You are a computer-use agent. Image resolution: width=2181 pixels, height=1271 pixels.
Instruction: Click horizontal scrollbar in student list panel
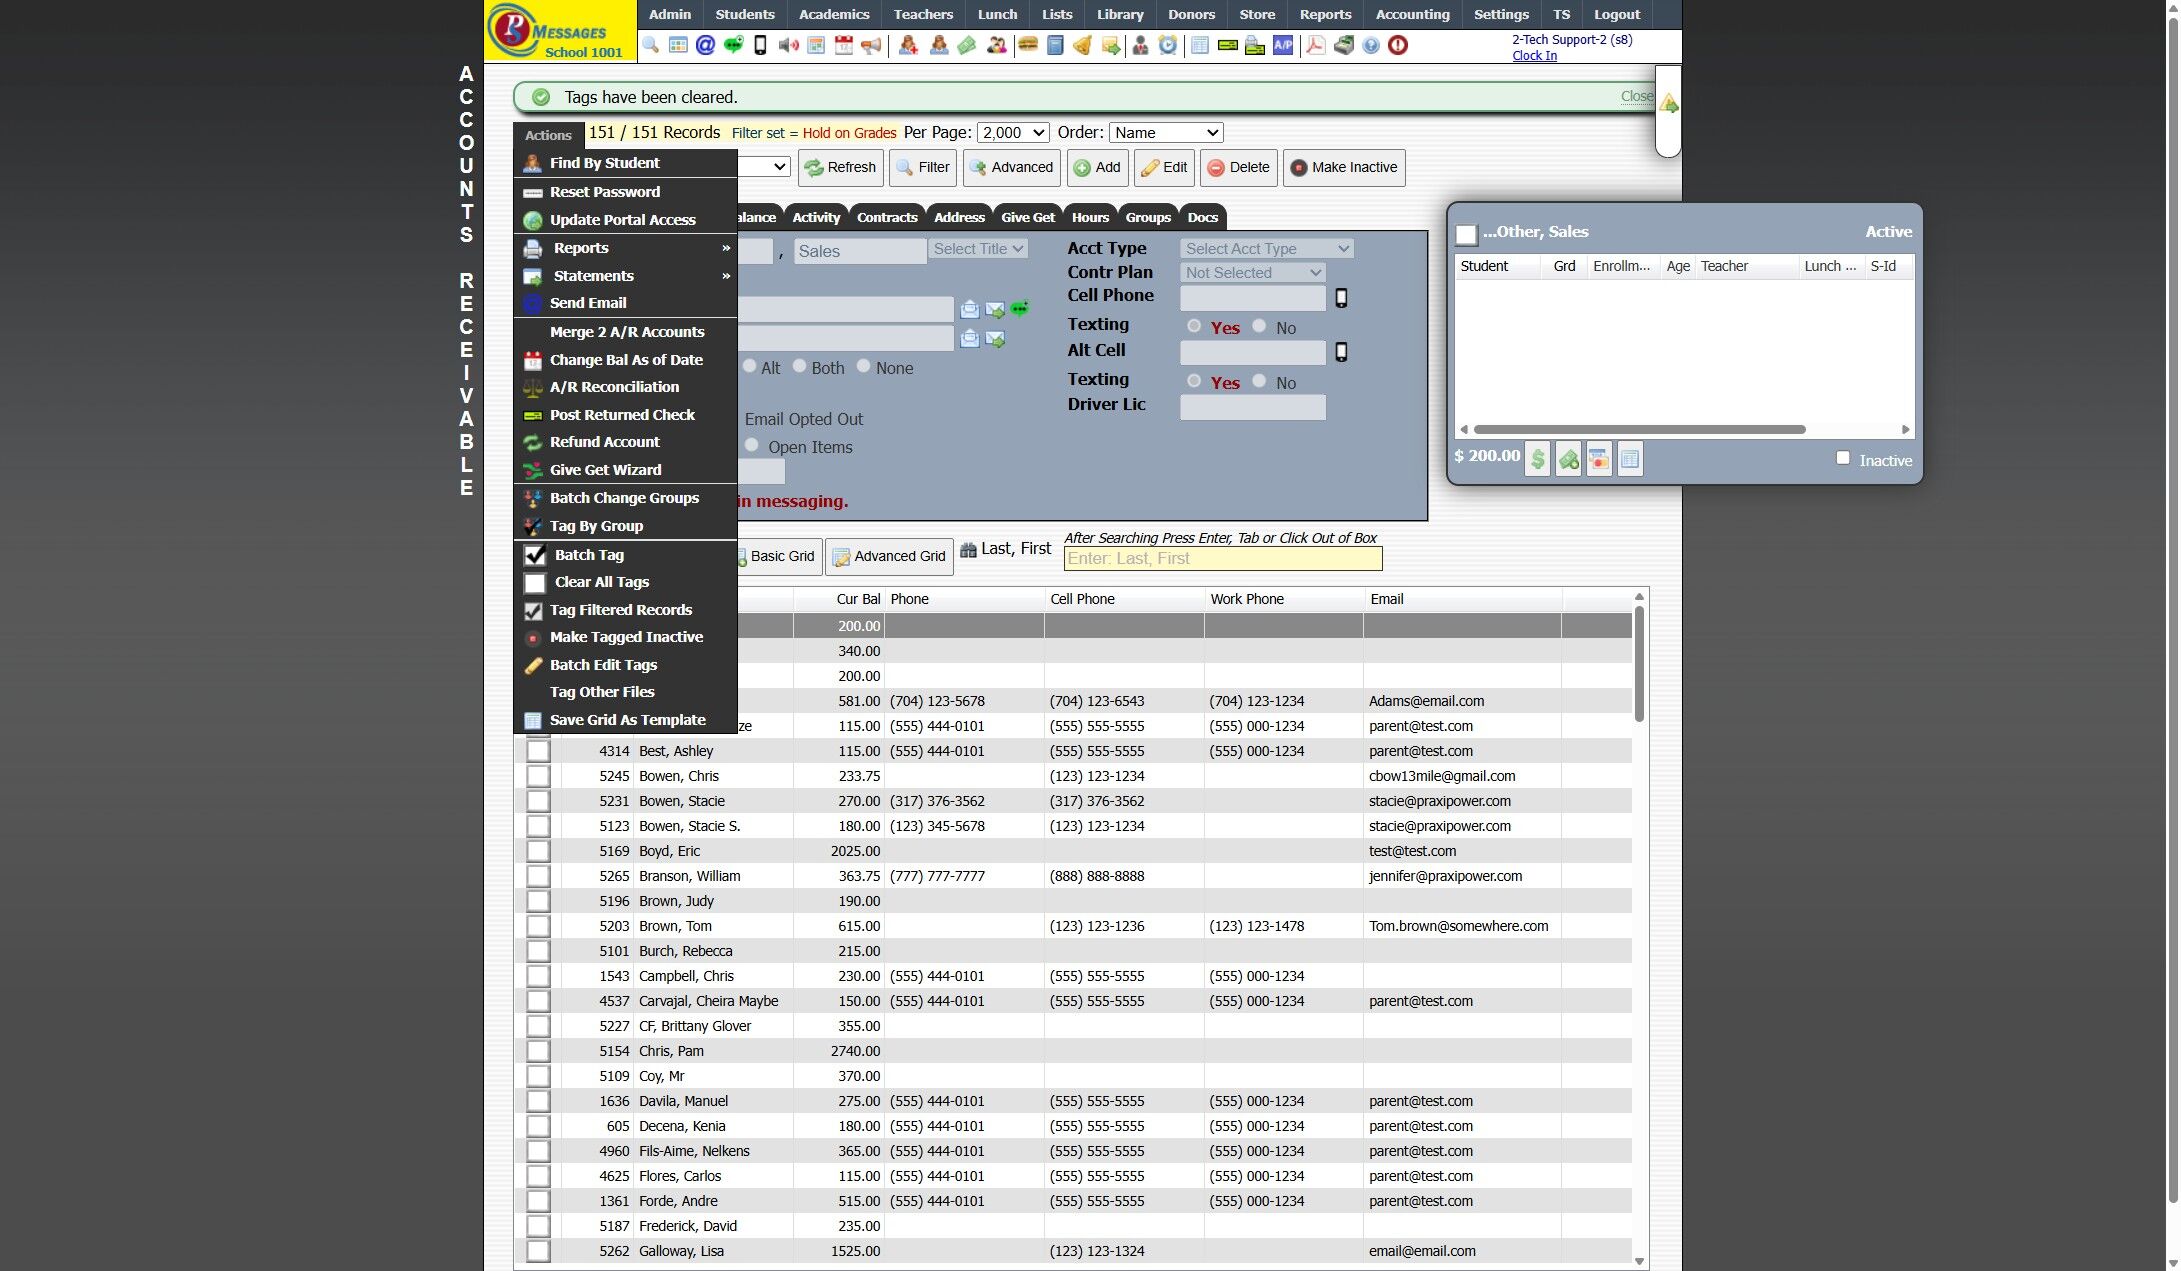coord(1639,430)
